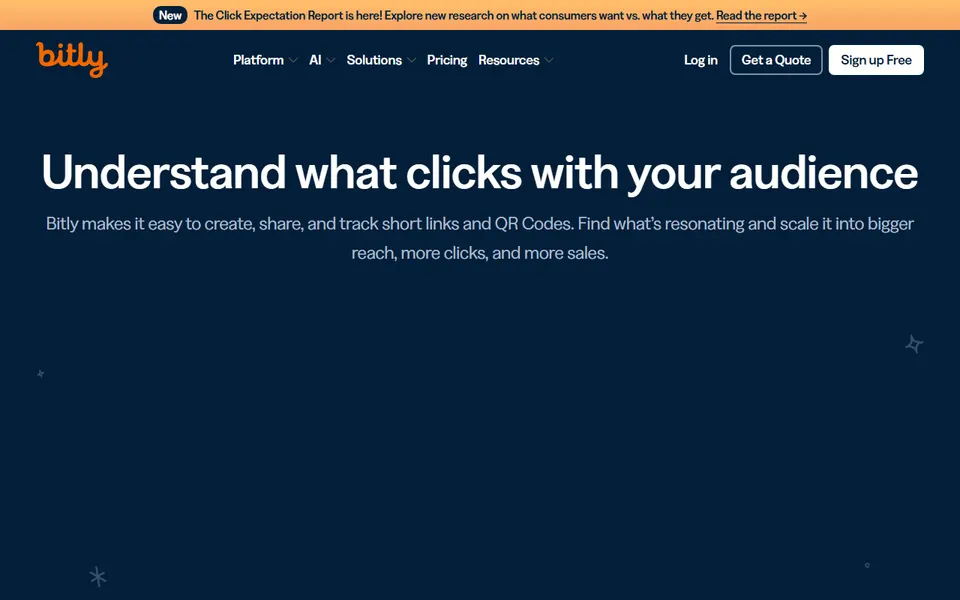Click the Sign up Free button

pyautogui.click(x=876, y=60)
